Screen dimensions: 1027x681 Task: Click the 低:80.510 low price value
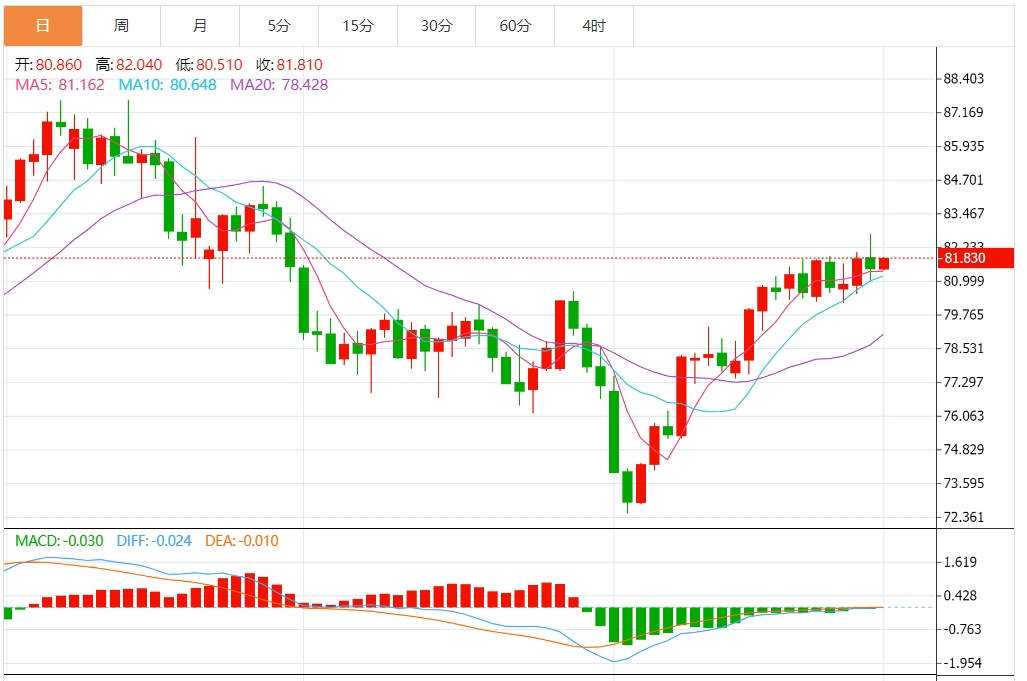point(209,65)
